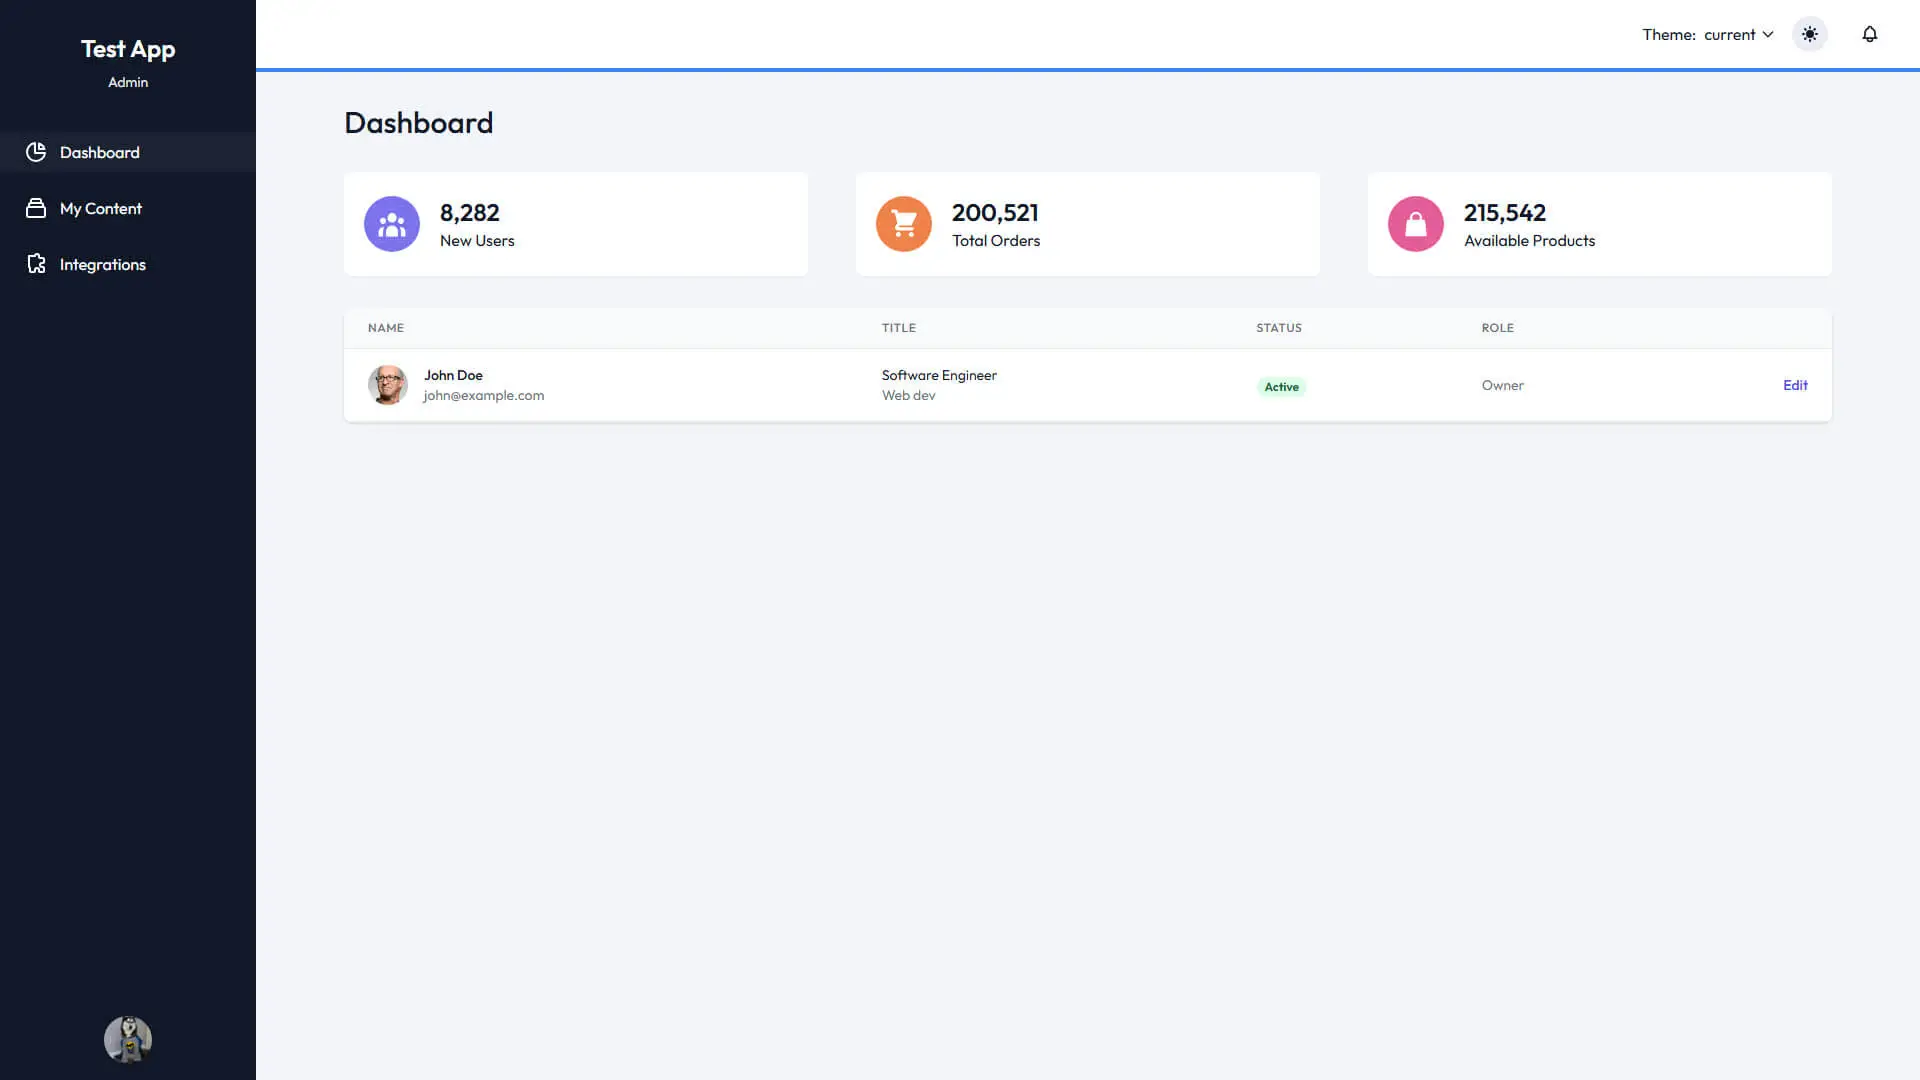Open the Dashboard section icon in sidebar

[36, 152]
